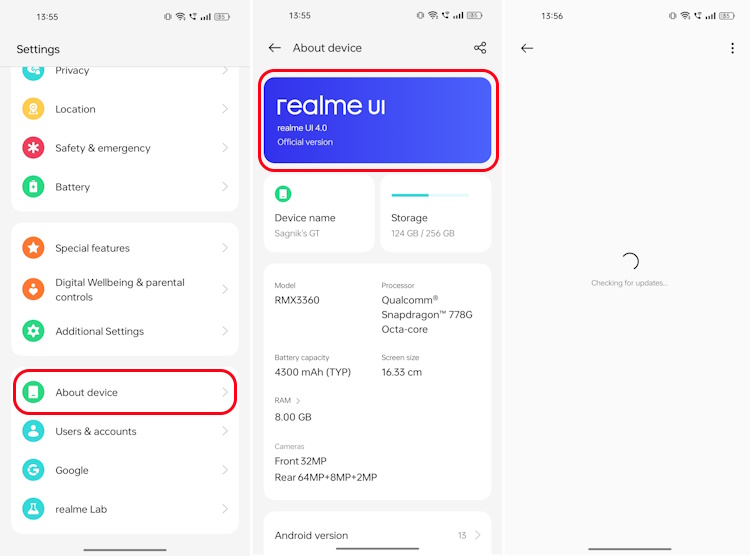This screenshot has height=556, width=750.
Task: Expand About device row chevron
Action: tap(225, 392)
